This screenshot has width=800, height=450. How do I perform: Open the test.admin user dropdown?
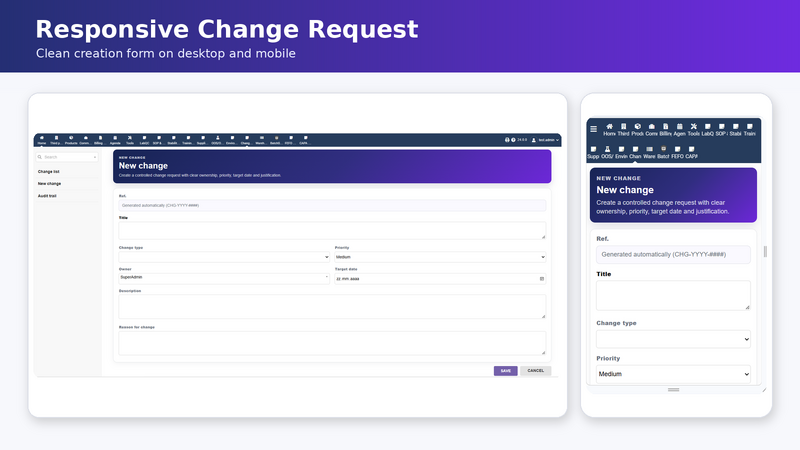[545, 140]
